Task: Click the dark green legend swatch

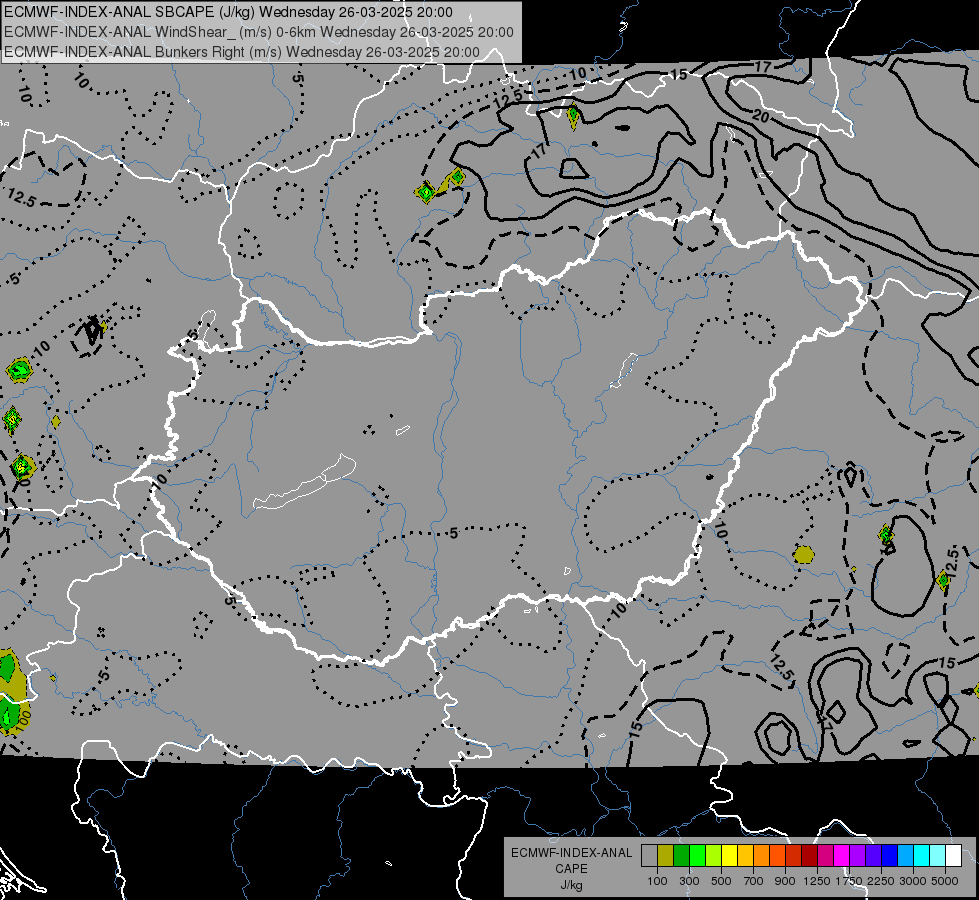Action: tap(681, 855)
